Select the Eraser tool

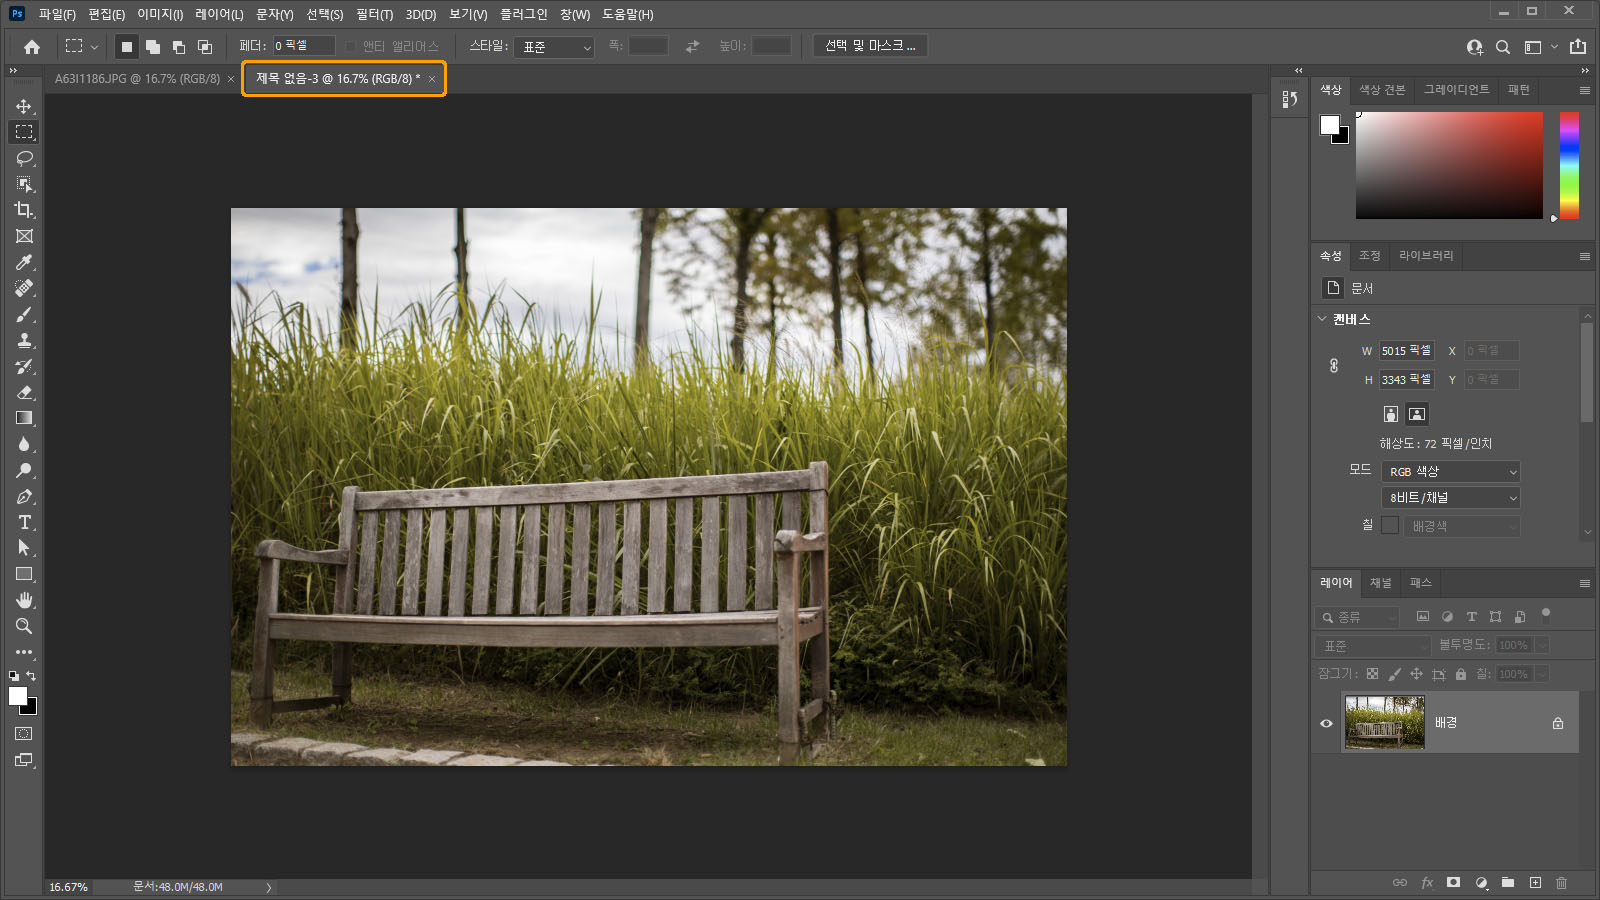(24, 392)
